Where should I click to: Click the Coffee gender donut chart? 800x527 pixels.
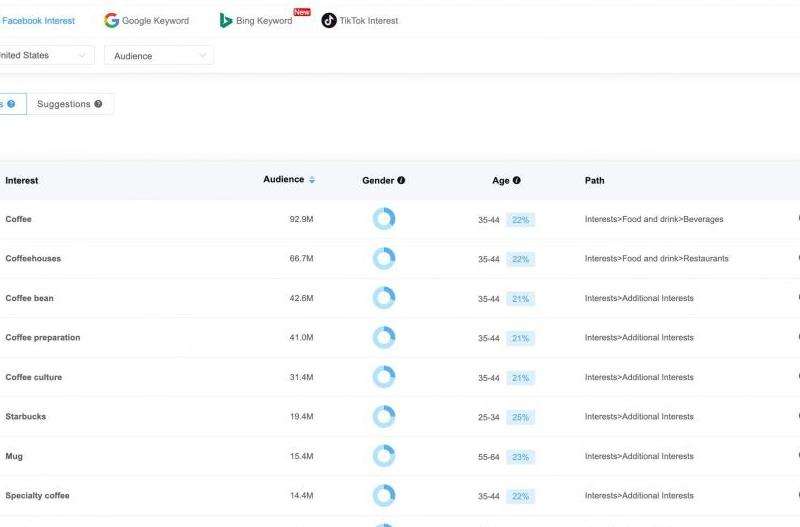pos(384,219)
